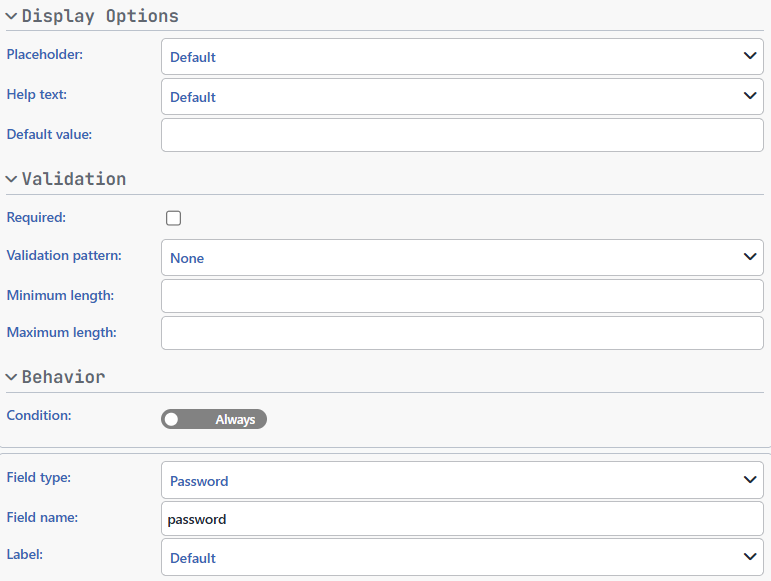
Task: Click the Validation pattern label
Action: 64,256
